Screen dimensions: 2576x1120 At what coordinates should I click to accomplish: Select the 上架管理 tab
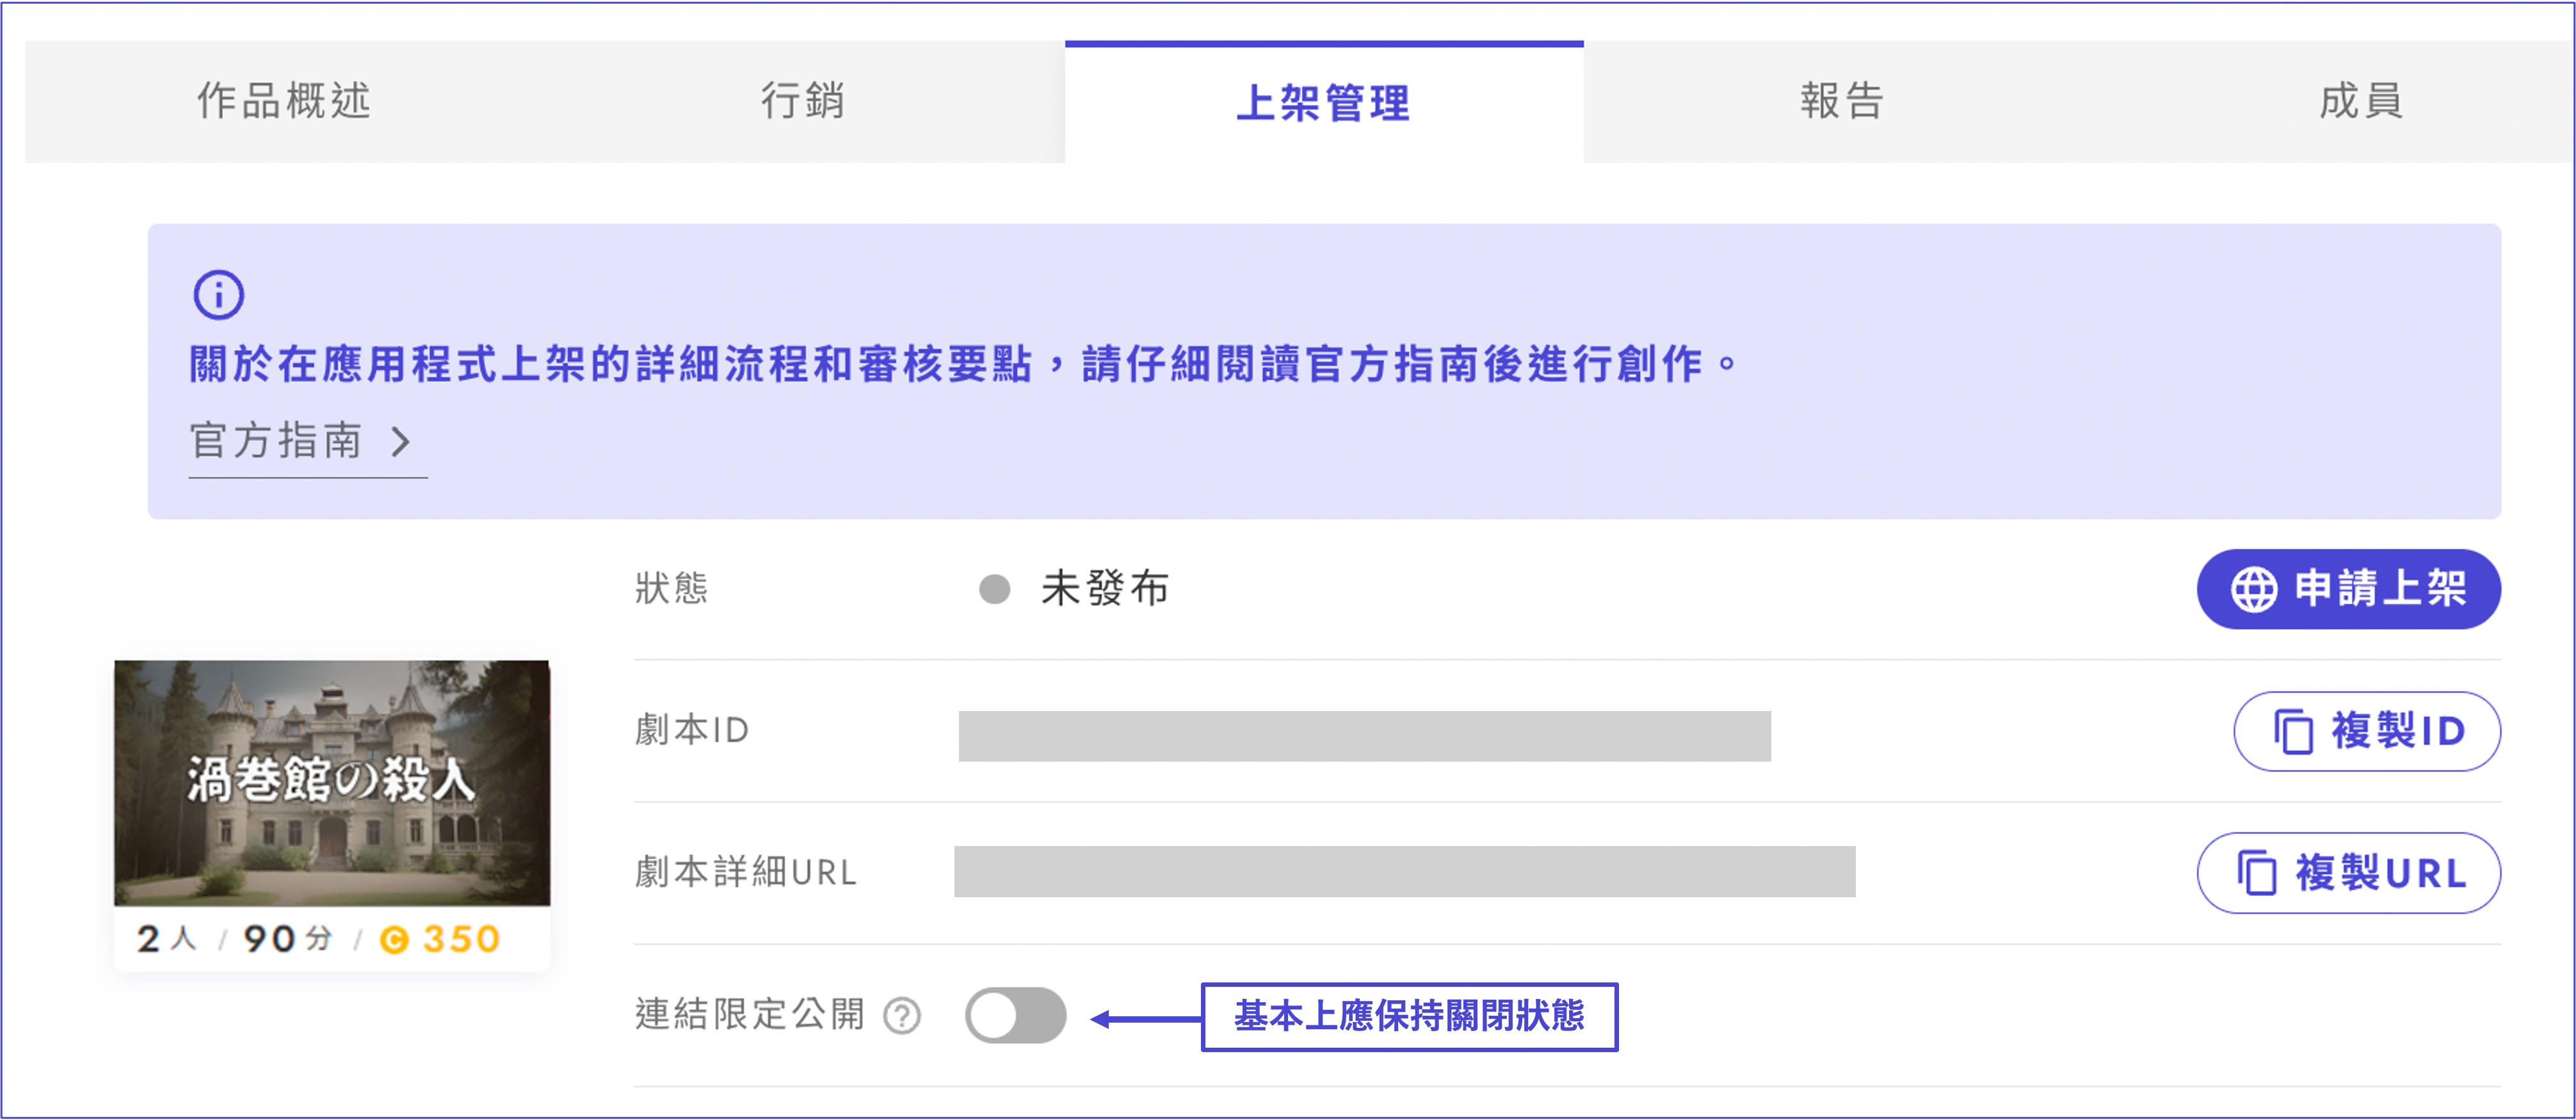1323,102
